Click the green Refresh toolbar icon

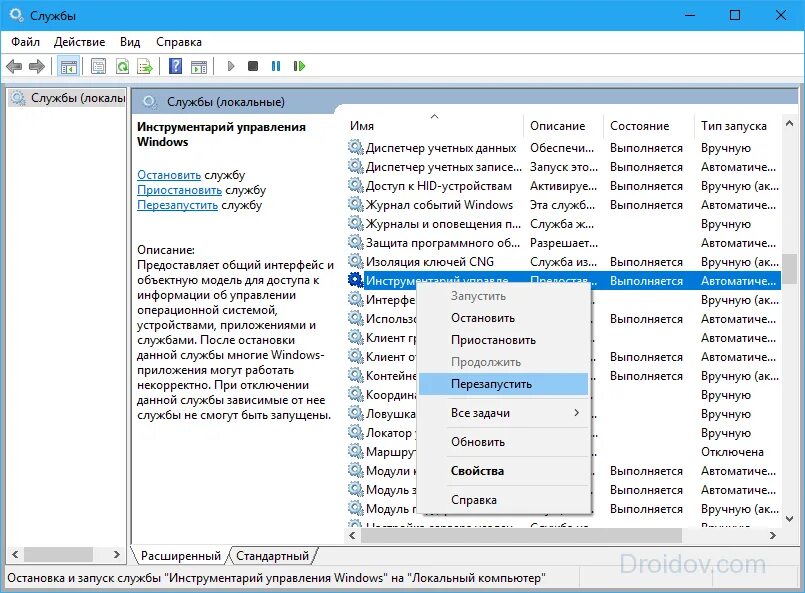pyautogui.click(x=122, y=66)
